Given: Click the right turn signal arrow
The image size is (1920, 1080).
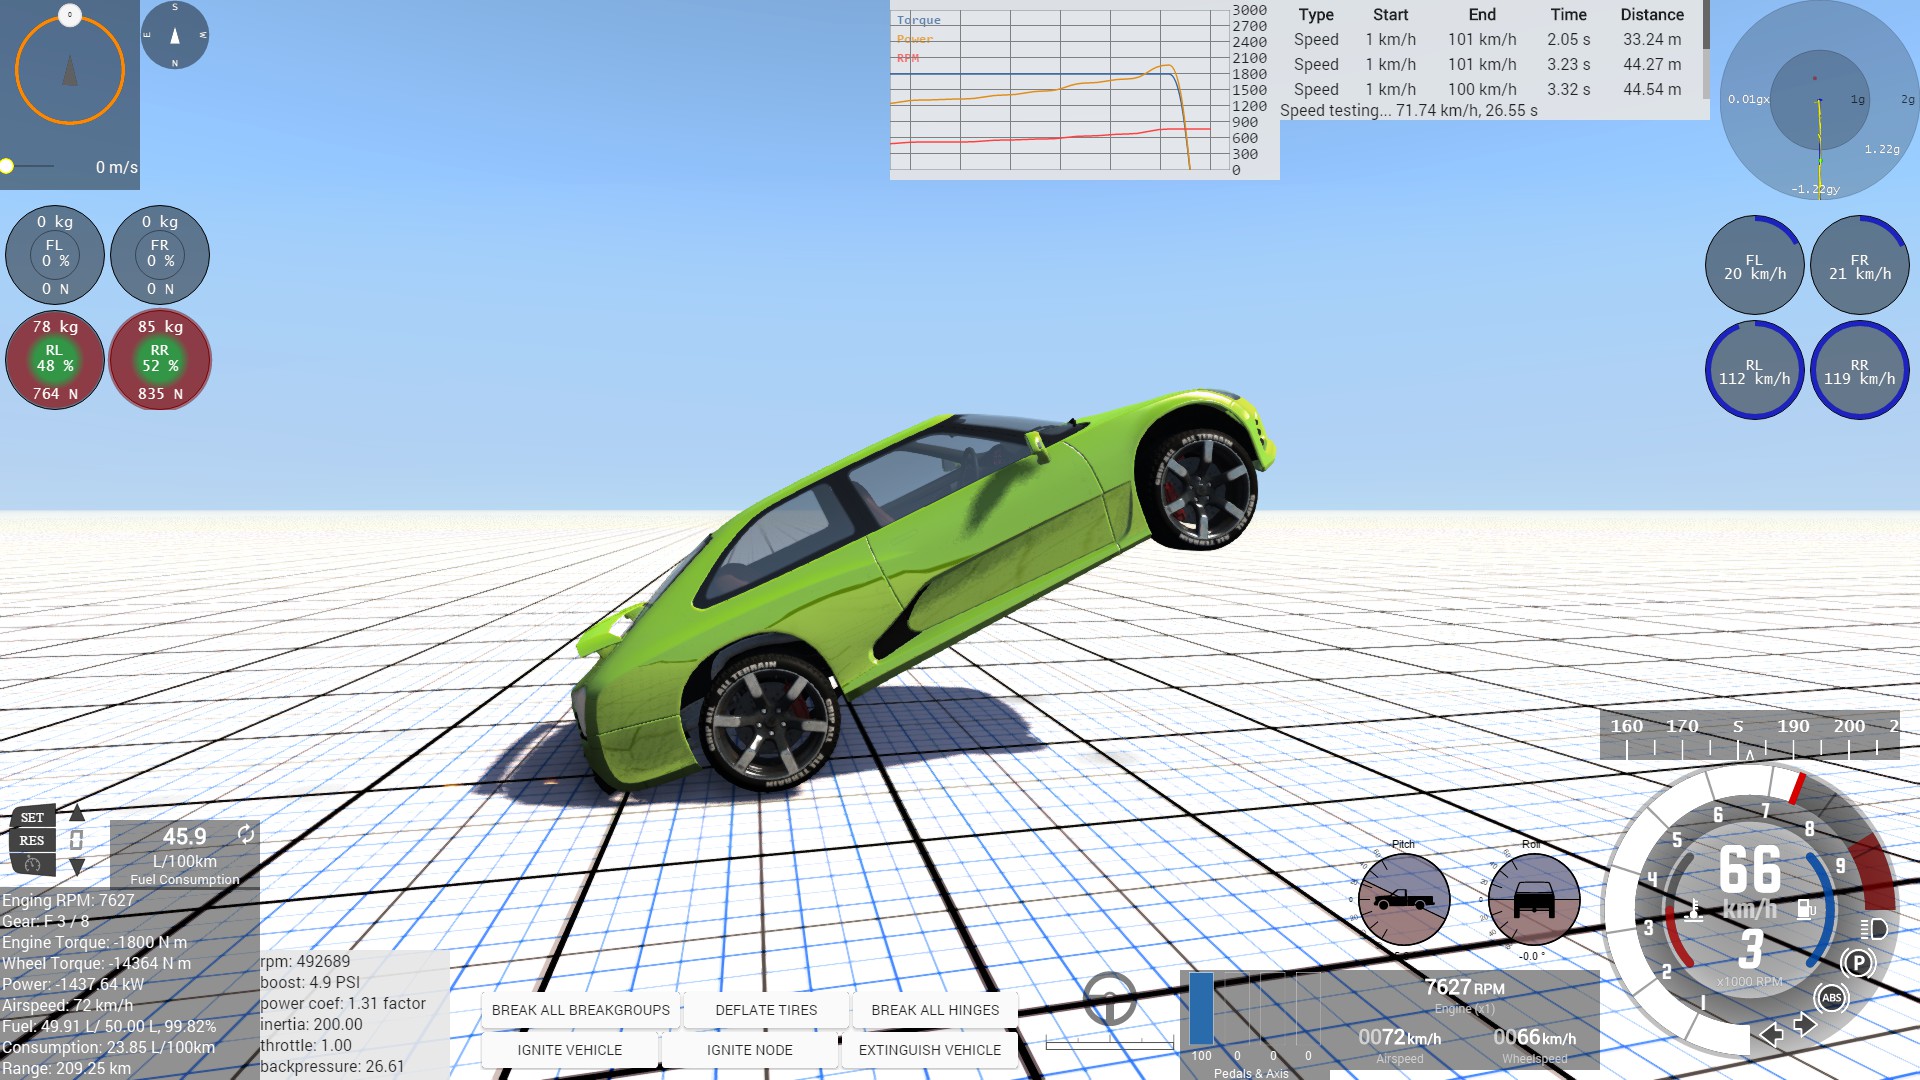Looking at the screenshot, I should [x=1805, y=1026].
